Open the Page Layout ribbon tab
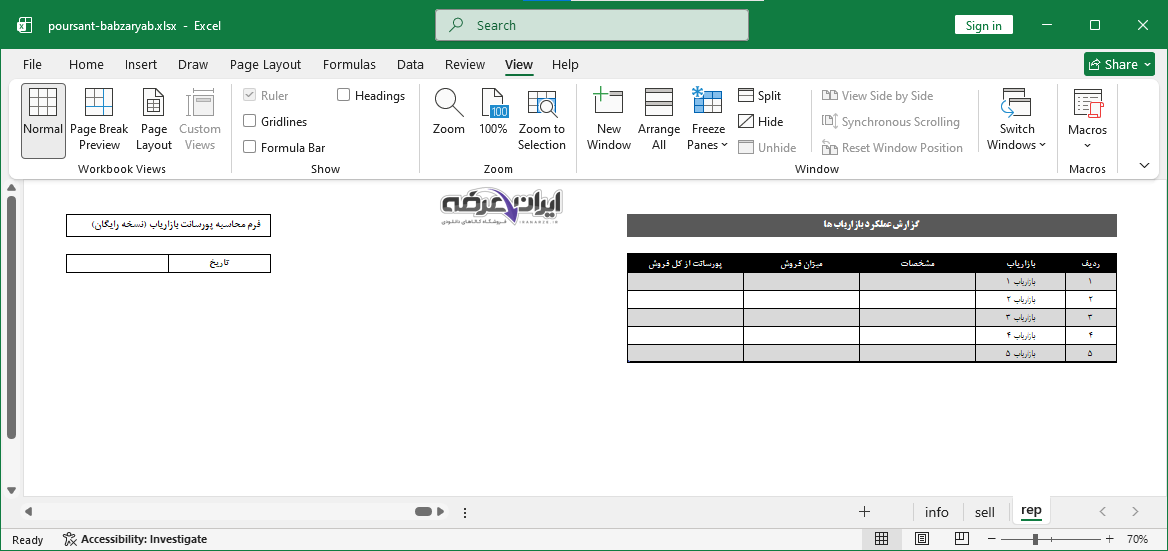Viewport: 1168px width, 551px height. [x=265, y=65]
